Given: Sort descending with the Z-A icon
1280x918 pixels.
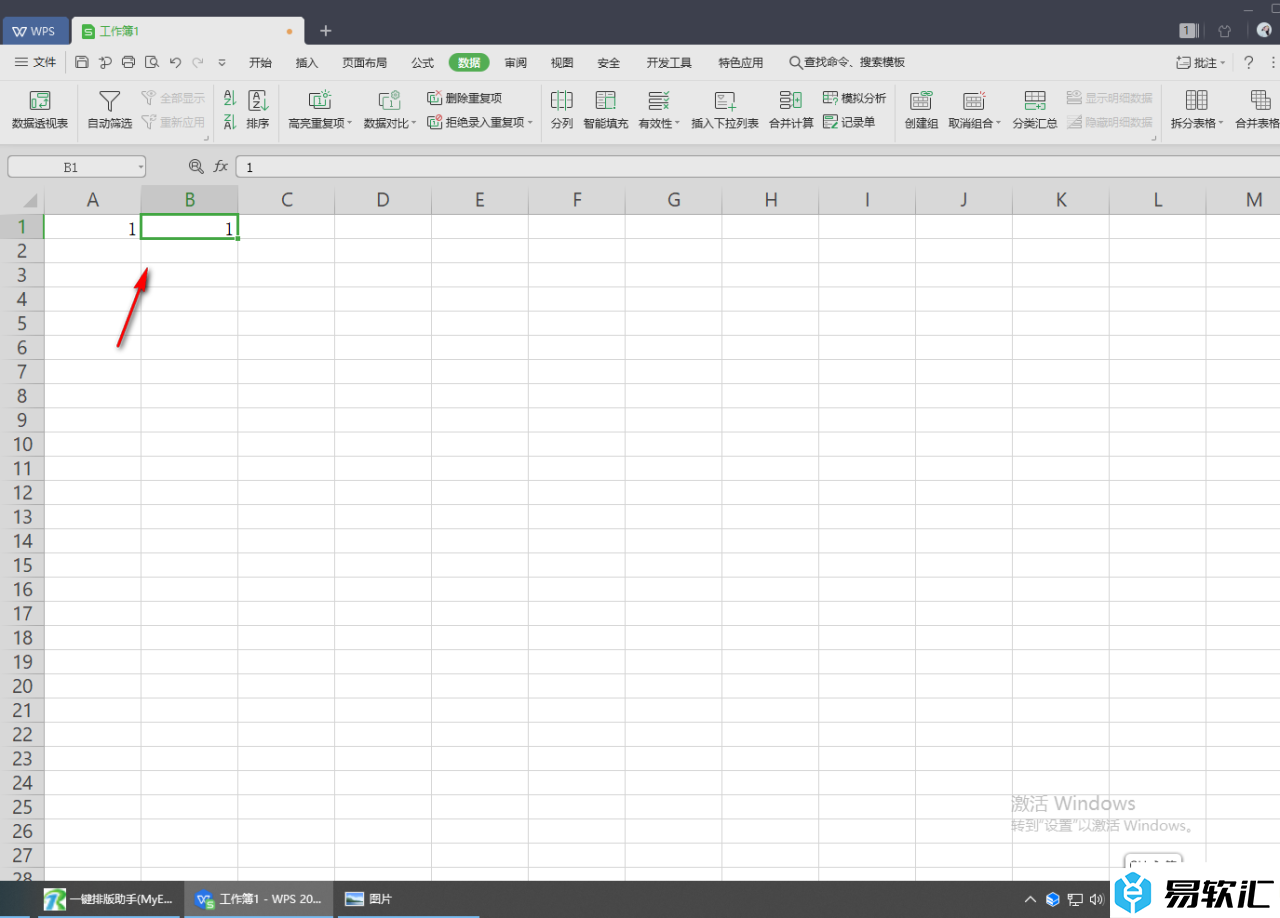Looking at the screenshot, I should click(229, 122).
